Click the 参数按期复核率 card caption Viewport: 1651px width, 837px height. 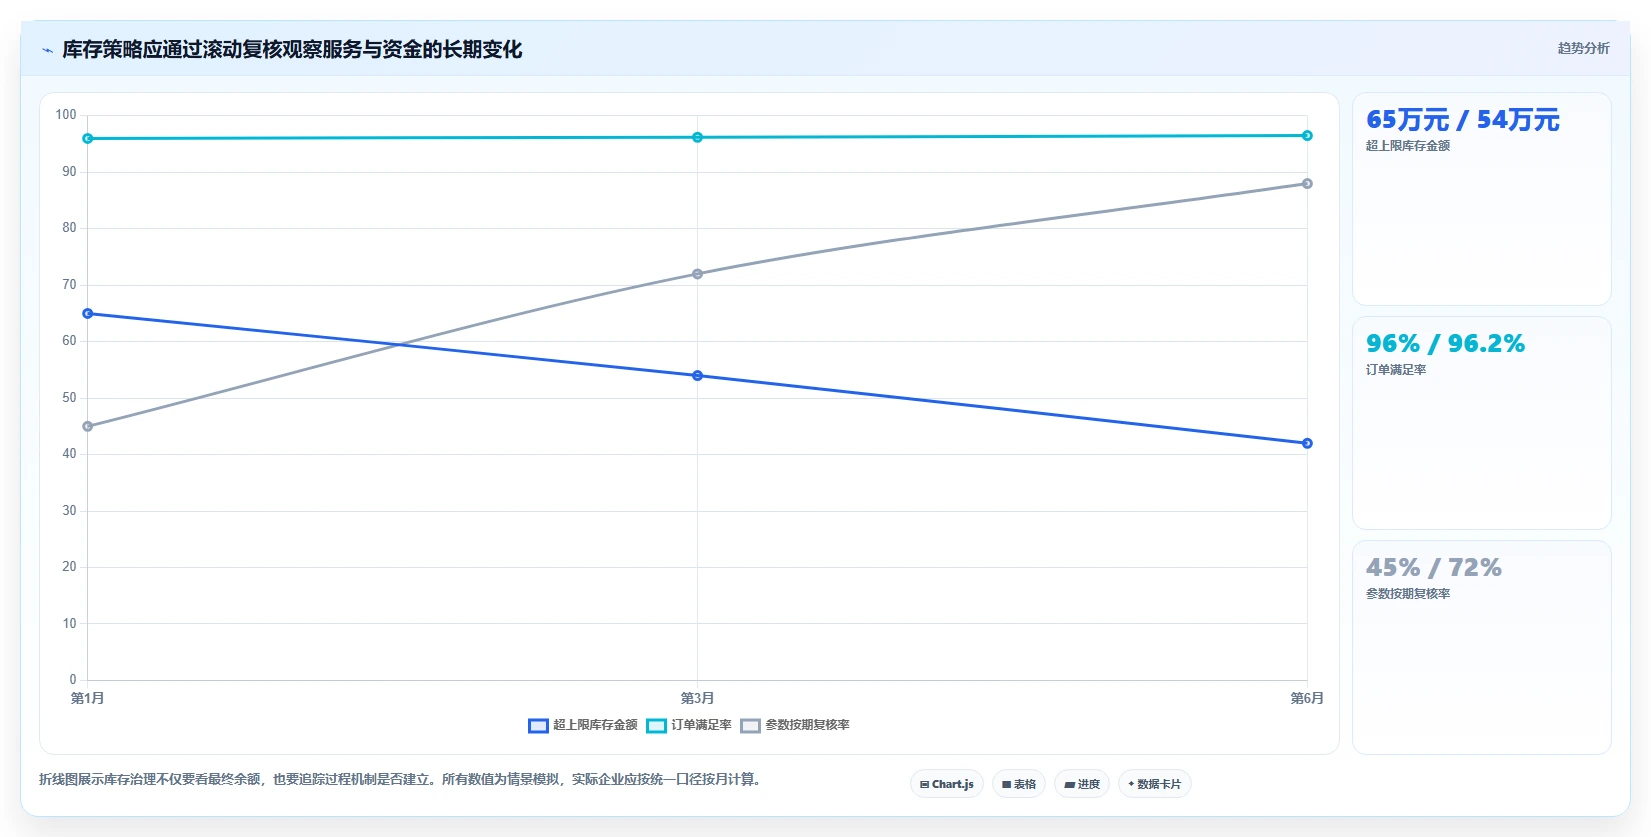click(1408, 594)
